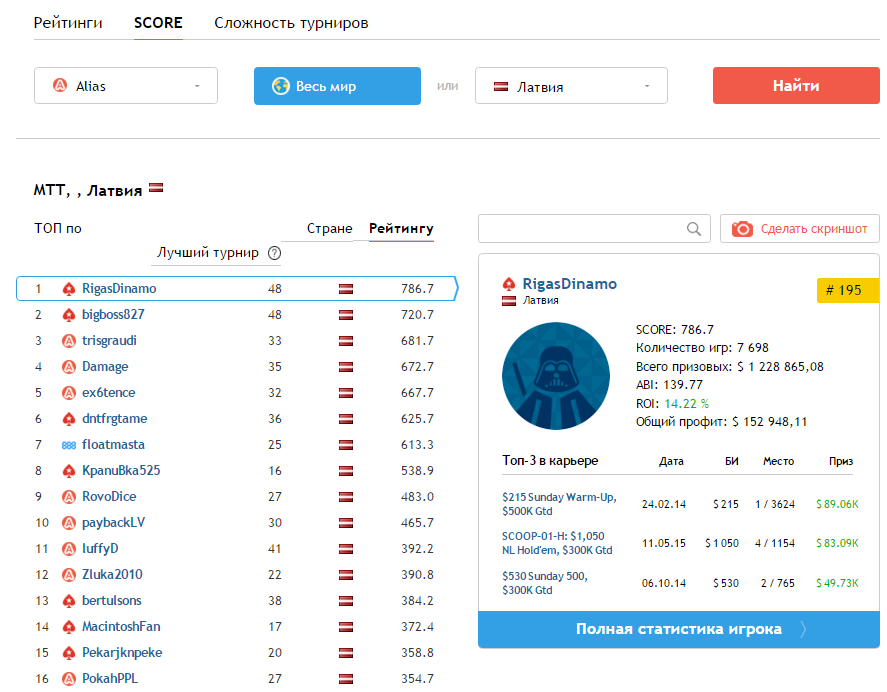Open Полная статистика игрока
The image size is (887, 692).
pos(678,629)
